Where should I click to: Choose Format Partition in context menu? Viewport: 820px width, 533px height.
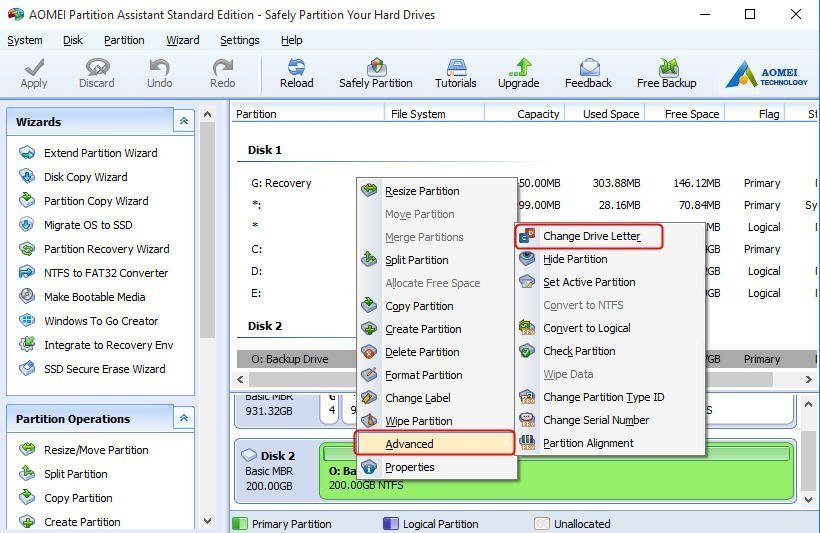437,375
